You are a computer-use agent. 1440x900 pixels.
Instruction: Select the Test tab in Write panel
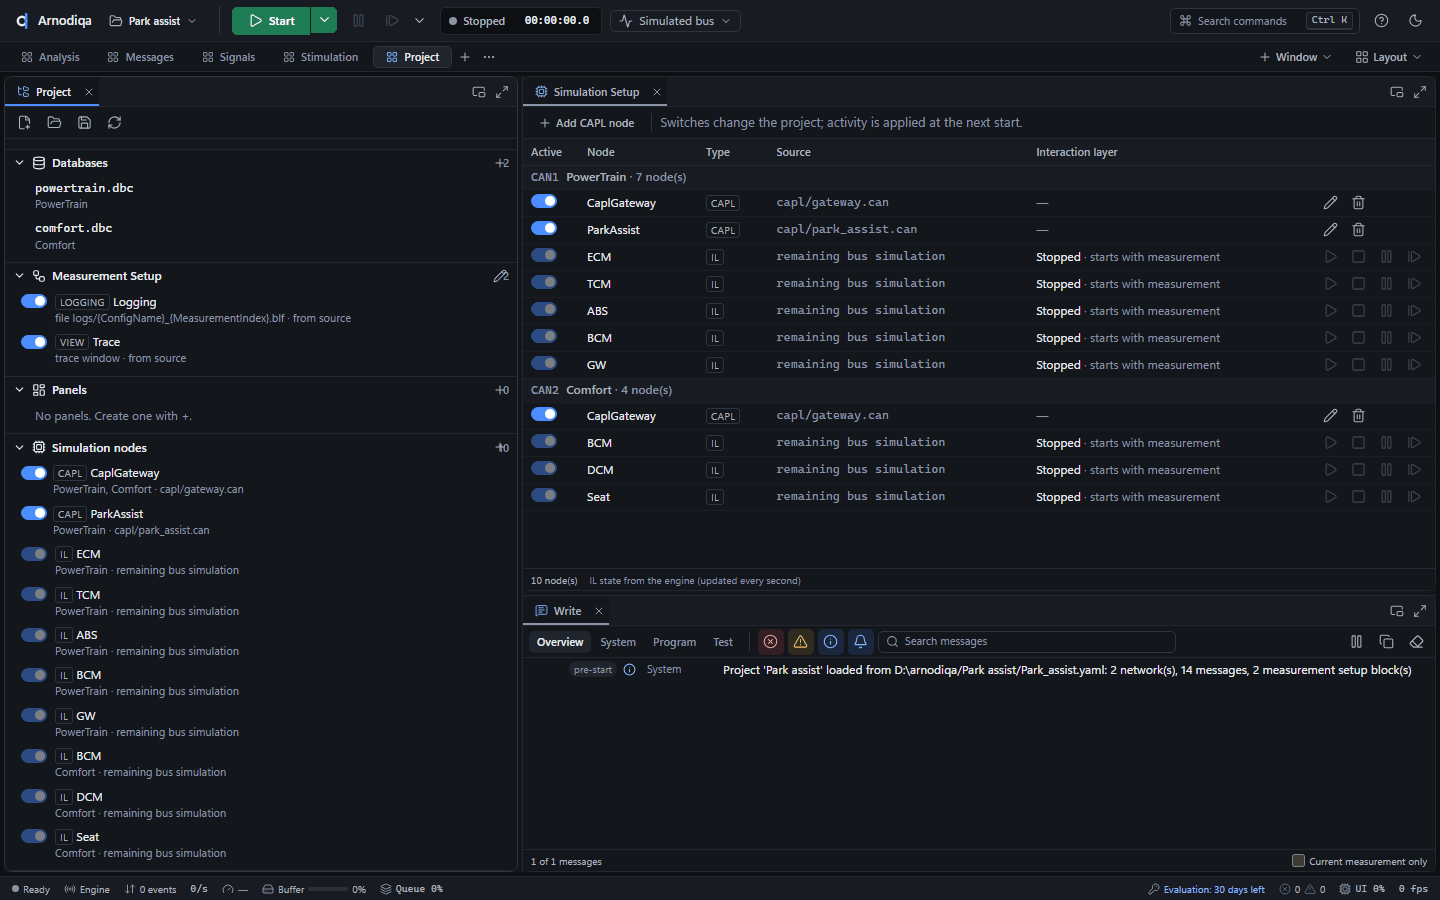(x=723, y=642)
